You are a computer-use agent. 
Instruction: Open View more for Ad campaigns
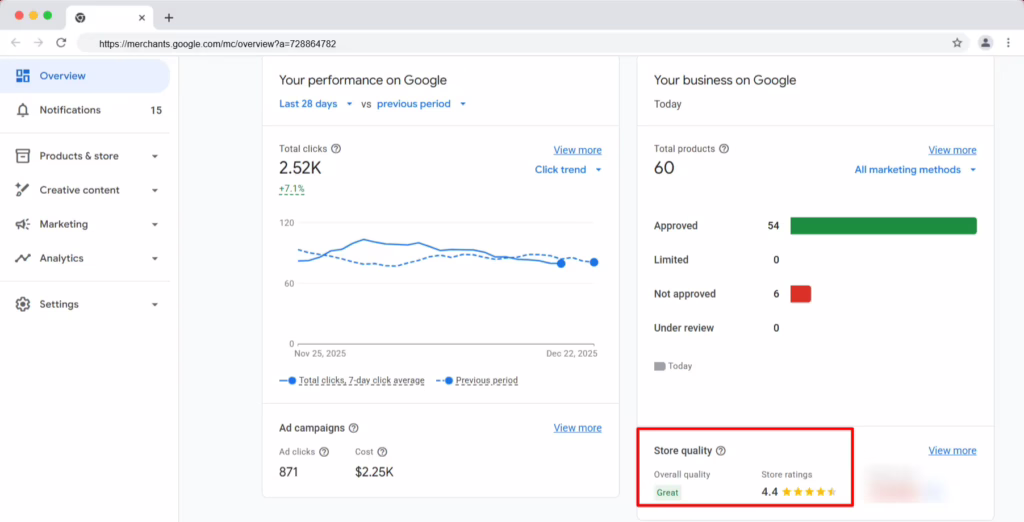pos(577,428)
